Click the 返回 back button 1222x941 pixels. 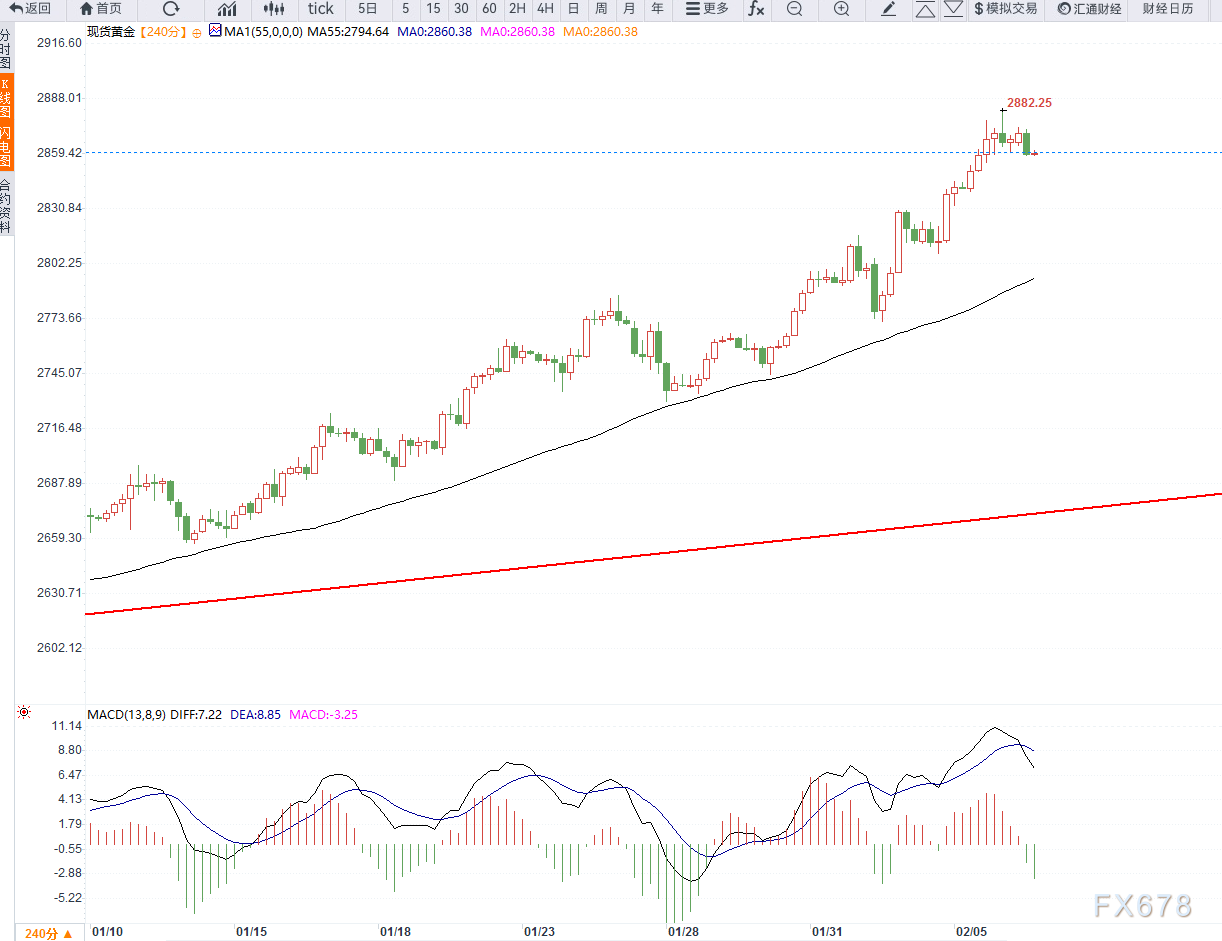[31, 9]
